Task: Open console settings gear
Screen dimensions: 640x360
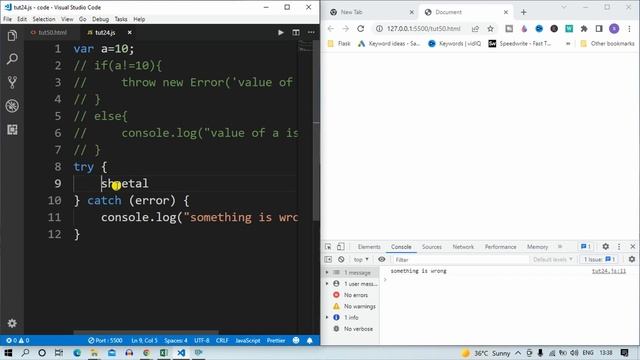Action: pyautogui.click(x=632, y=259)
